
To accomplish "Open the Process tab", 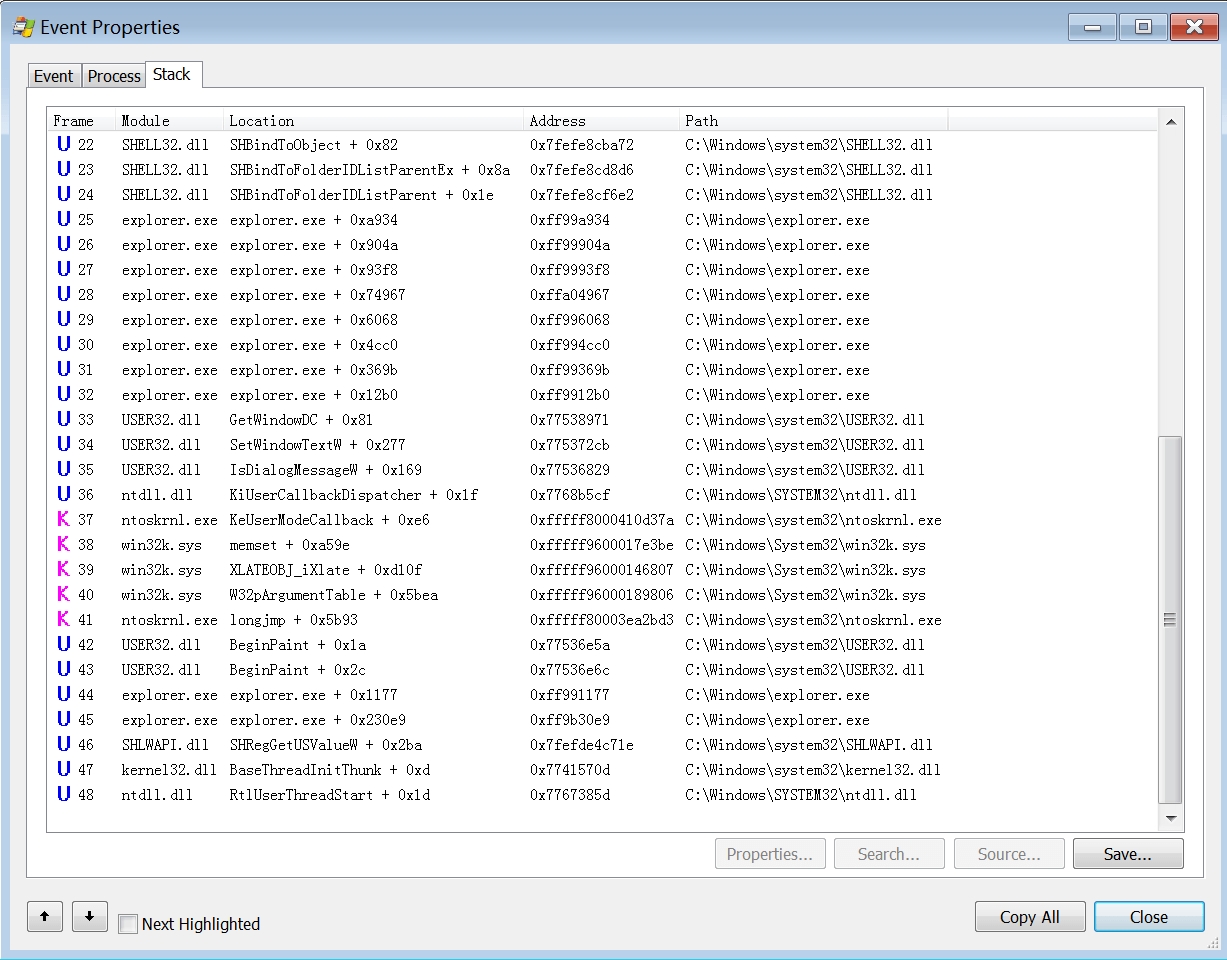I will click(x=114, y=76).
